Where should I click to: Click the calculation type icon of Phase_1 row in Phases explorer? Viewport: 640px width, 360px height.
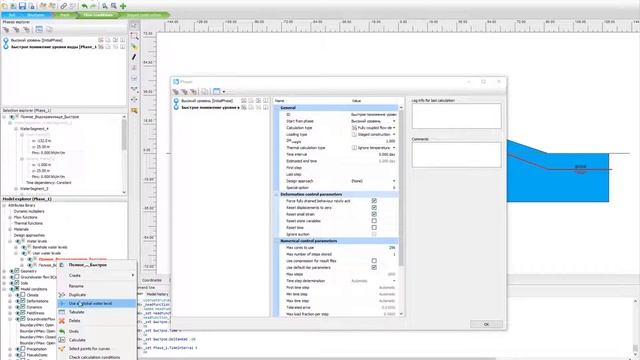(x=101, y=47)
